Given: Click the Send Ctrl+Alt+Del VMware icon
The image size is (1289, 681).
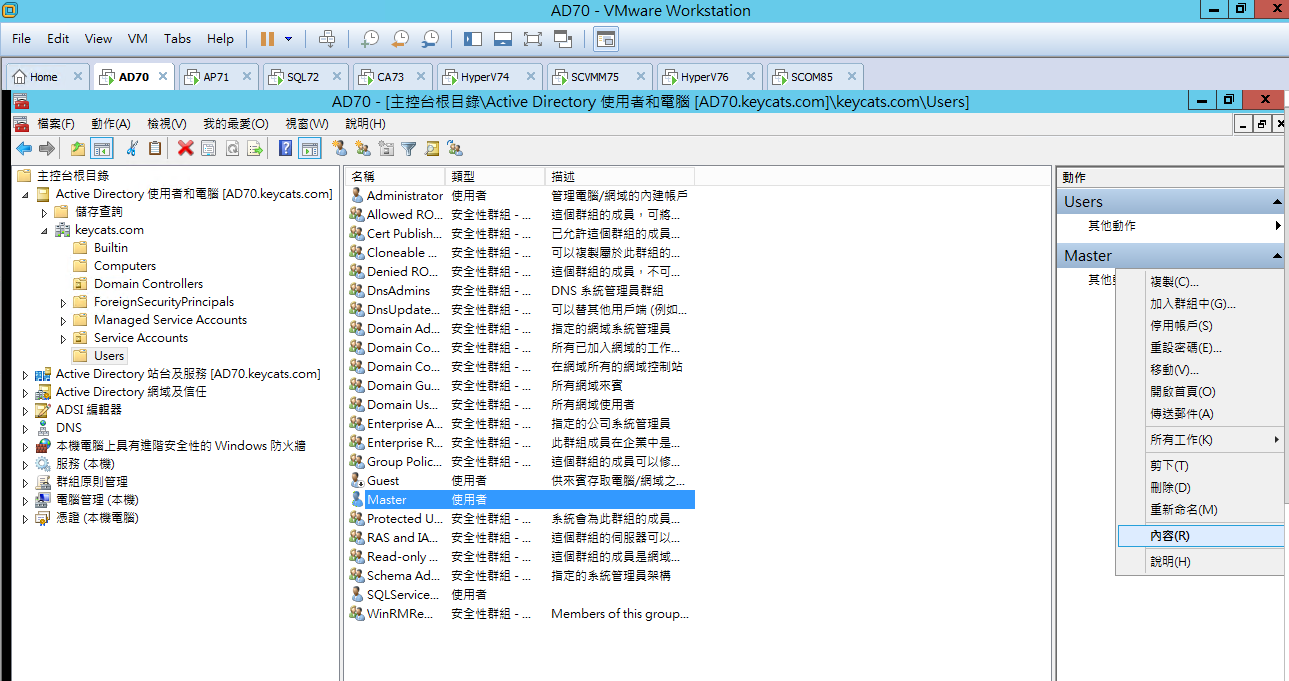Looking at the screenshot, I should click(x=326, y=39).
